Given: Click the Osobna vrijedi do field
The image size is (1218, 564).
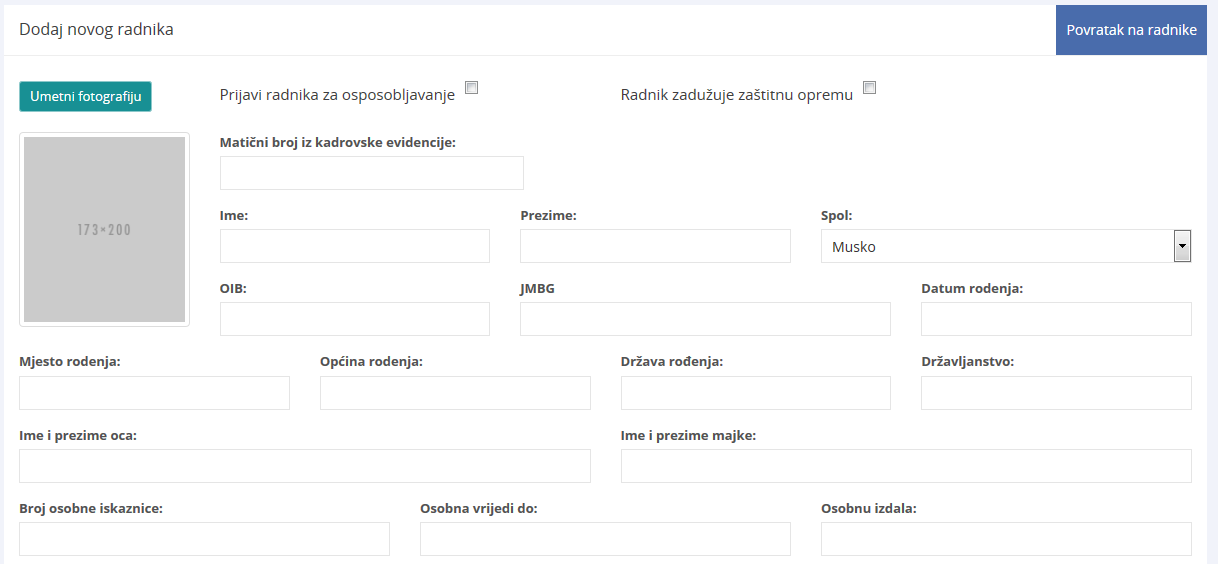Looking at the screenshot, I should tap(605, 539).
